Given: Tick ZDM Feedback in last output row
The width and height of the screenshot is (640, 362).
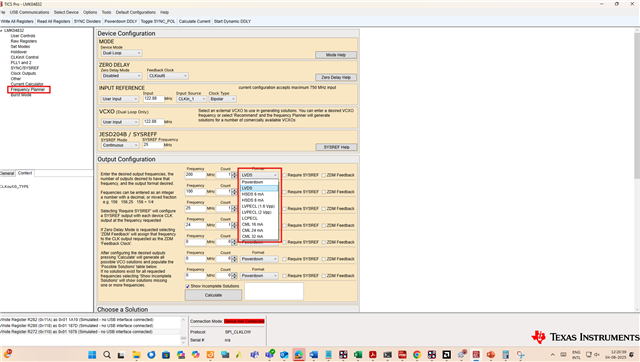Looking at the screenshot, I should [x=324, y=276].
